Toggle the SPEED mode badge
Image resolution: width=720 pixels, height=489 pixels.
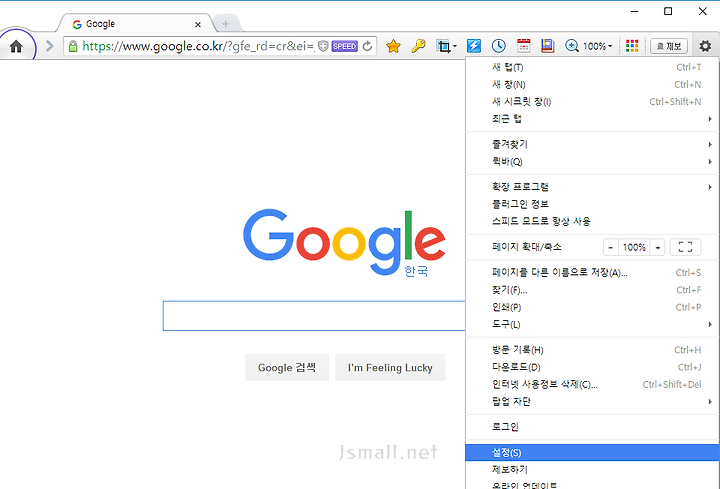click(344, 46)
